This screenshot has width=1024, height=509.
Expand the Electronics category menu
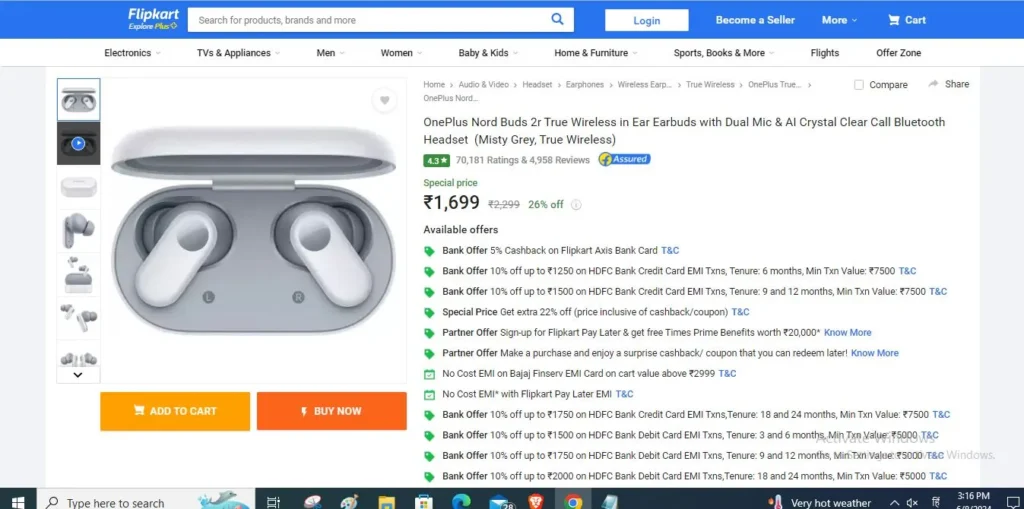[x=132, y=53]
